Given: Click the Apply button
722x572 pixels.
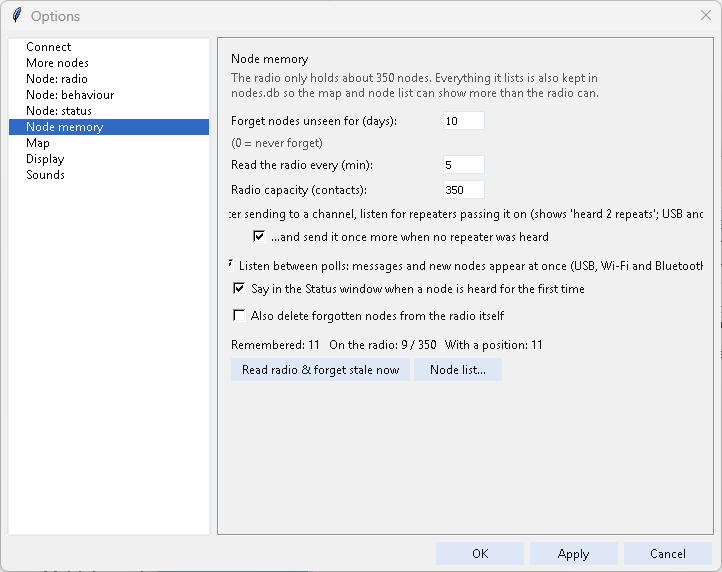Looking at the screenshot, I should pyautogui.click(x=574, y=554).
